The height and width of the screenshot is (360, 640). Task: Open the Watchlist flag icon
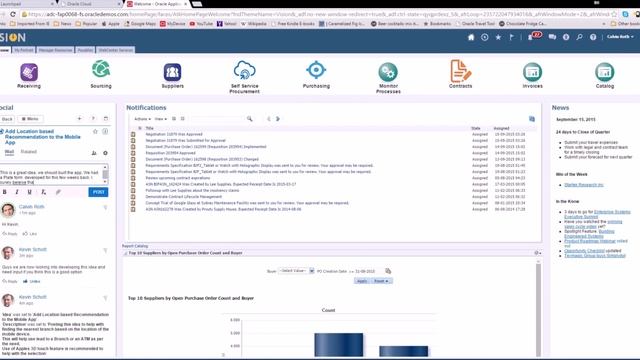[x=511, y=37]
